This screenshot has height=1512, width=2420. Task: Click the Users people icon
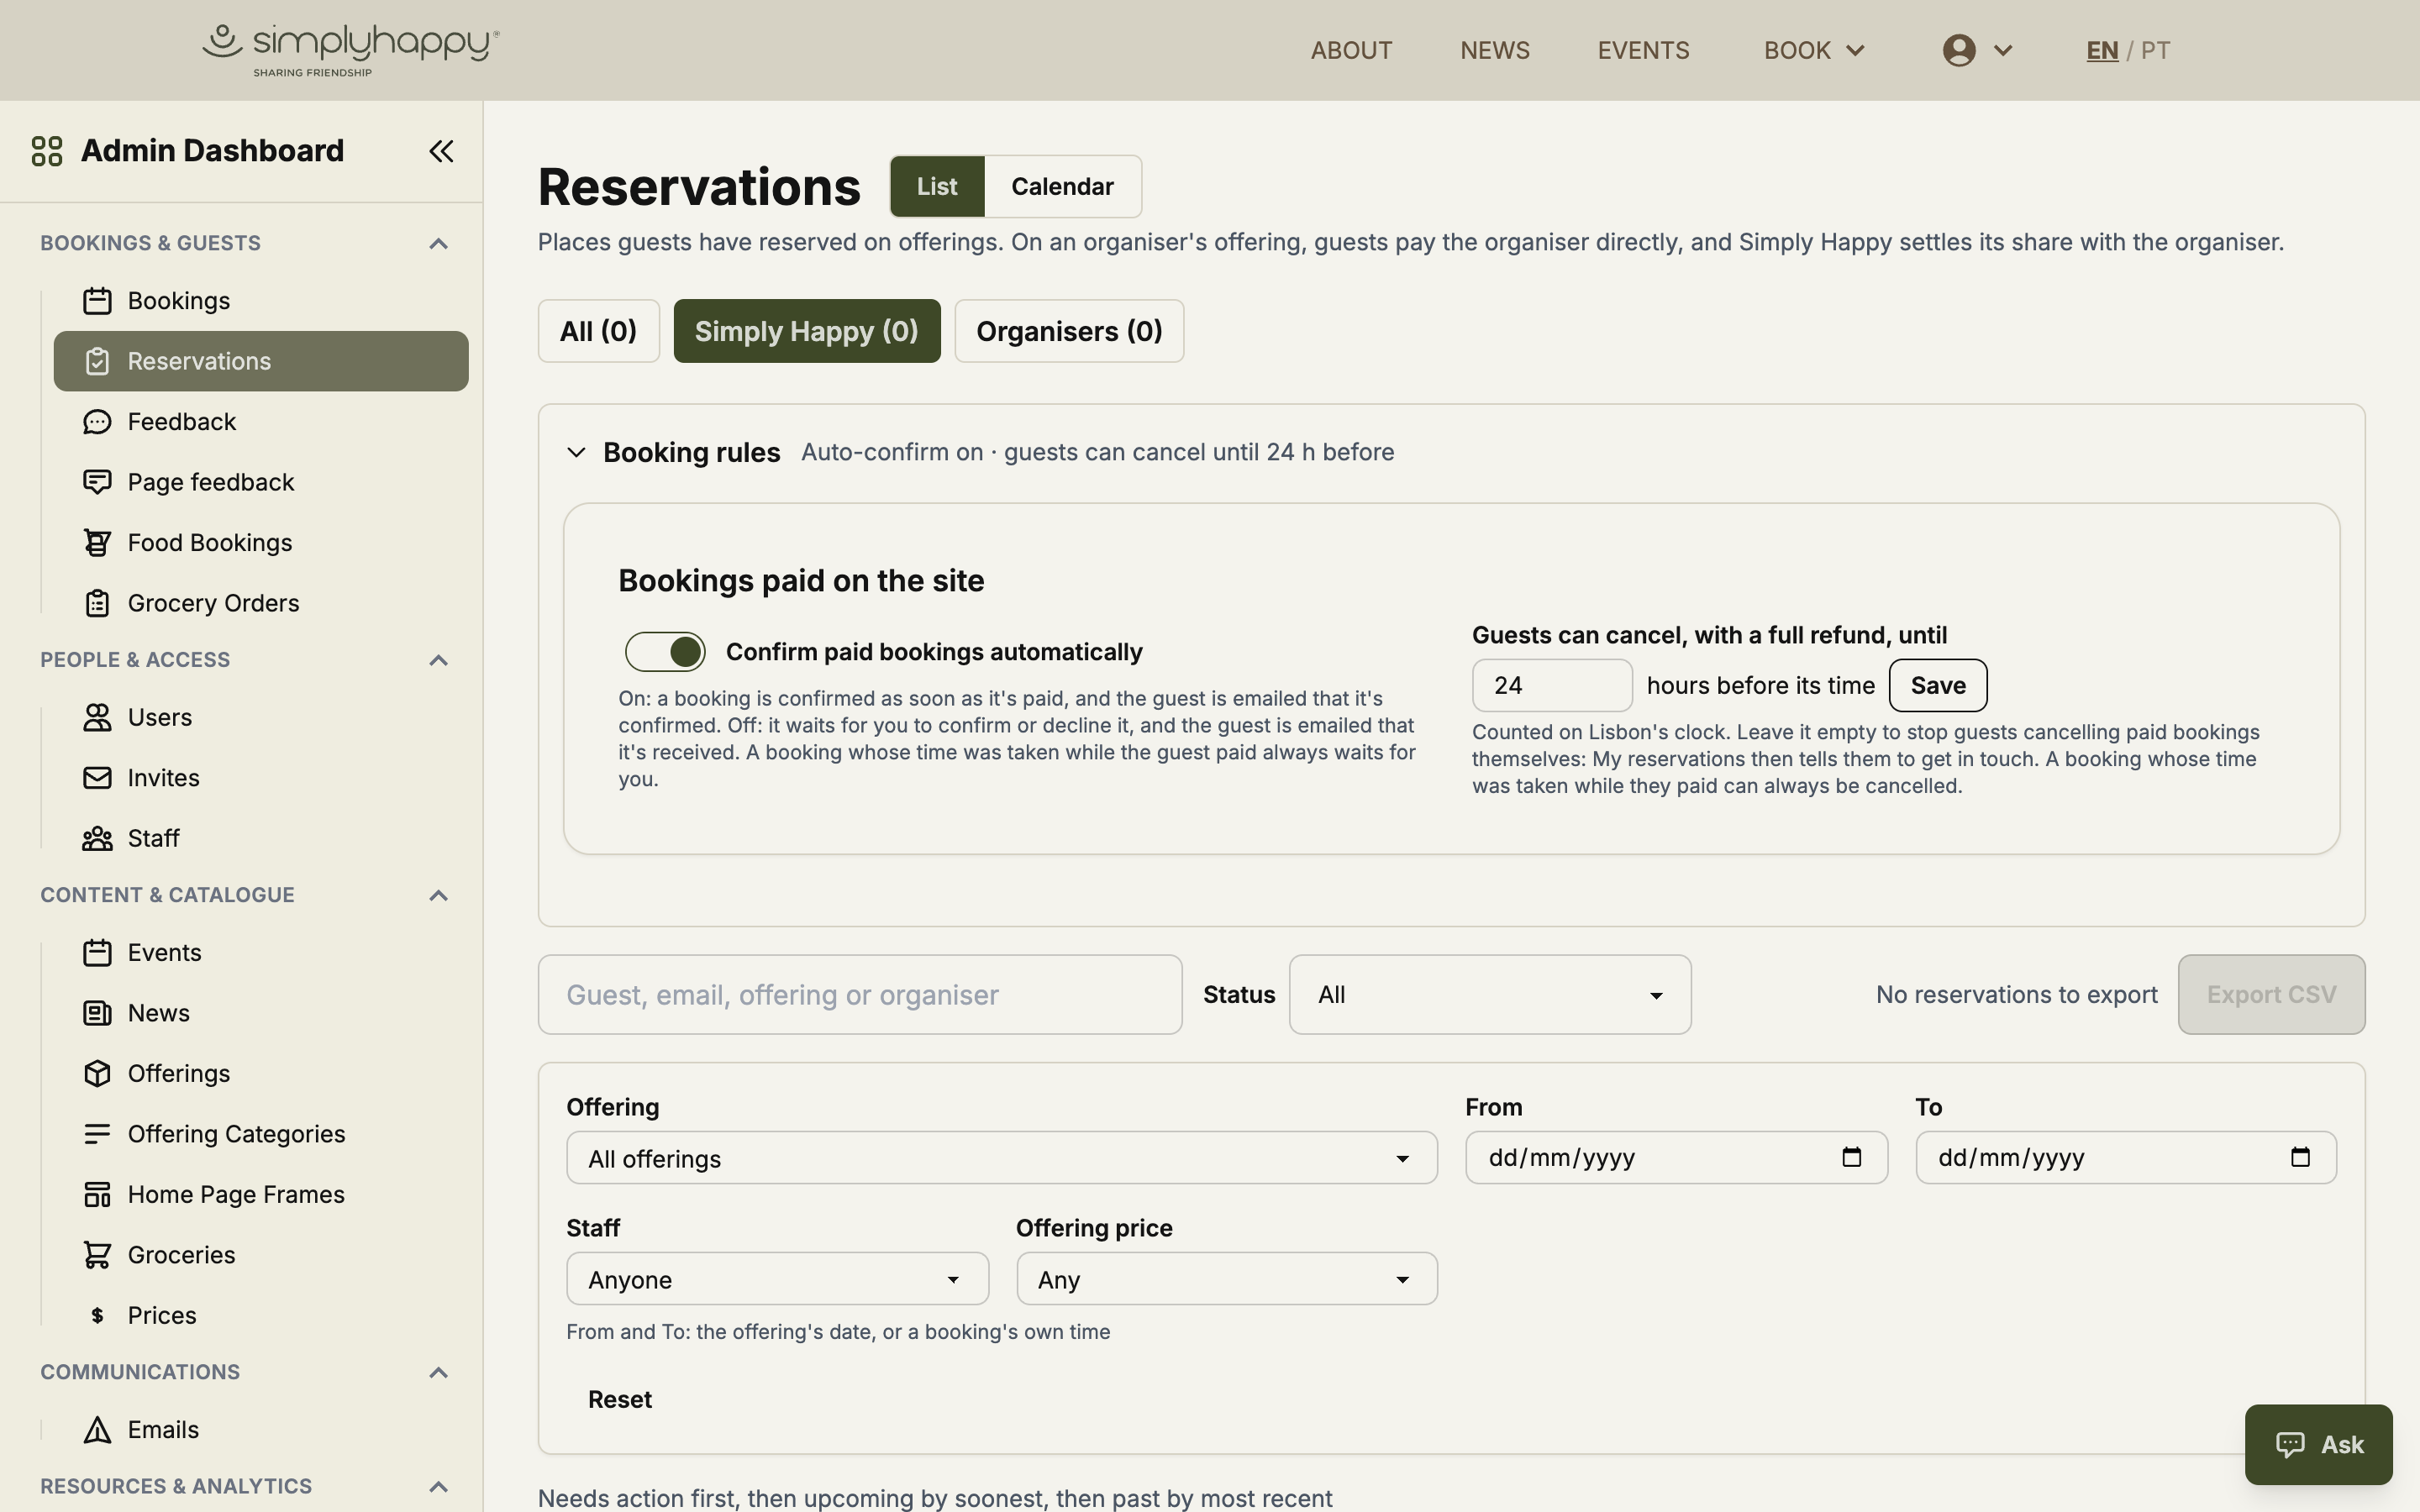coord(97,717)
